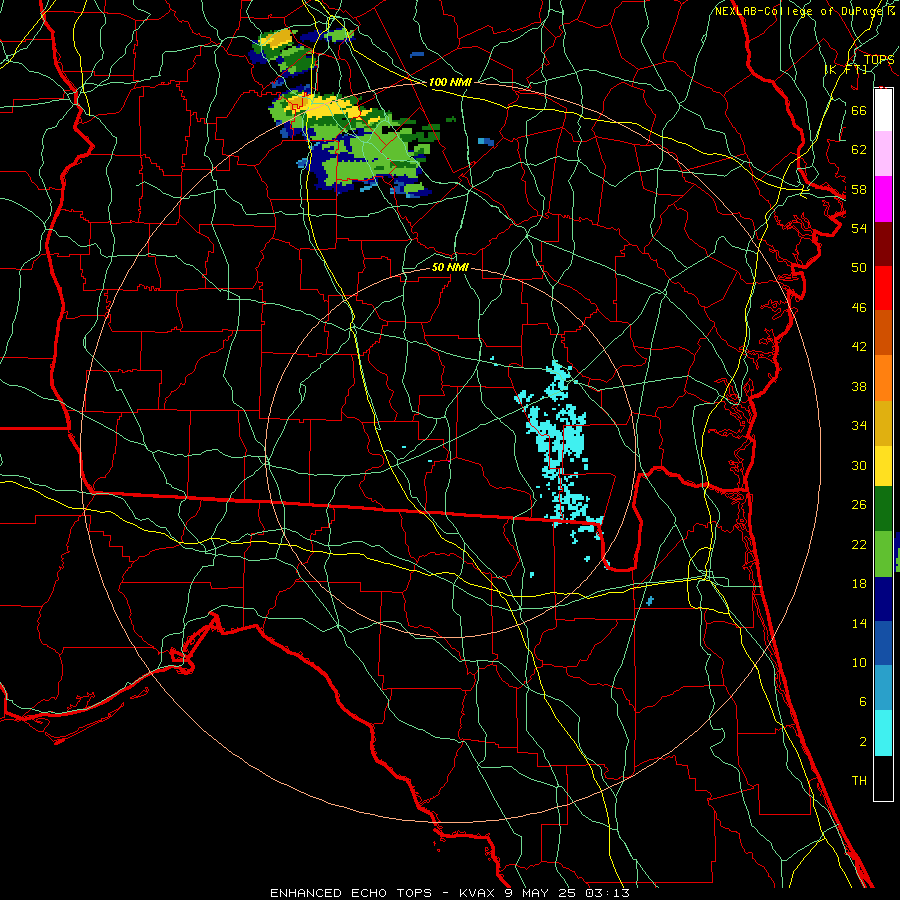Image resolution: width=900 pixels, height=900 pixels.
Task: Click the light pink legend swatch
Action: click(x=883, y=153)
